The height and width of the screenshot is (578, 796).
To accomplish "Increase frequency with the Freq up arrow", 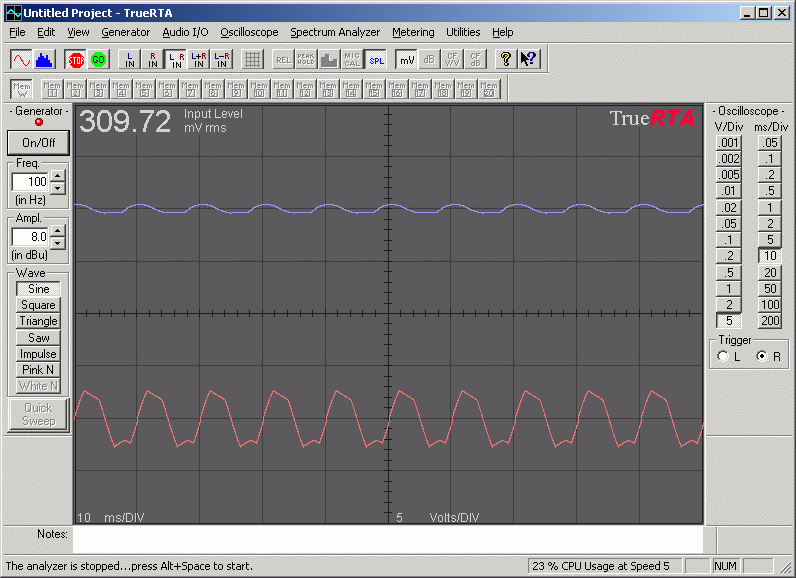I will 58,176.
